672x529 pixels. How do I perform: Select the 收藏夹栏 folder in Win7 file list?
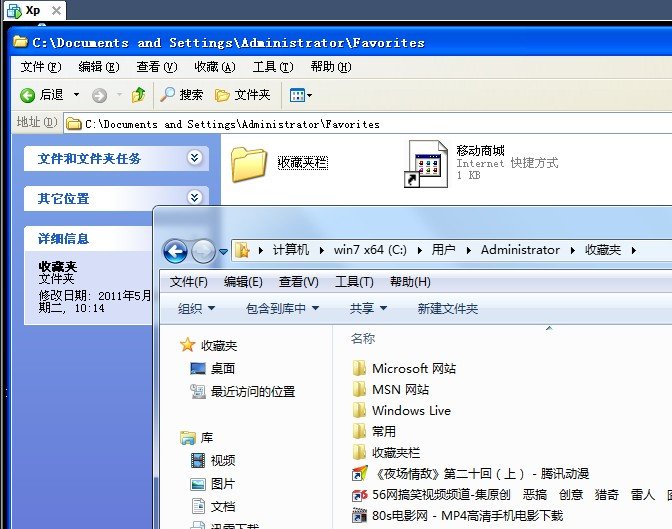point(386,452)
